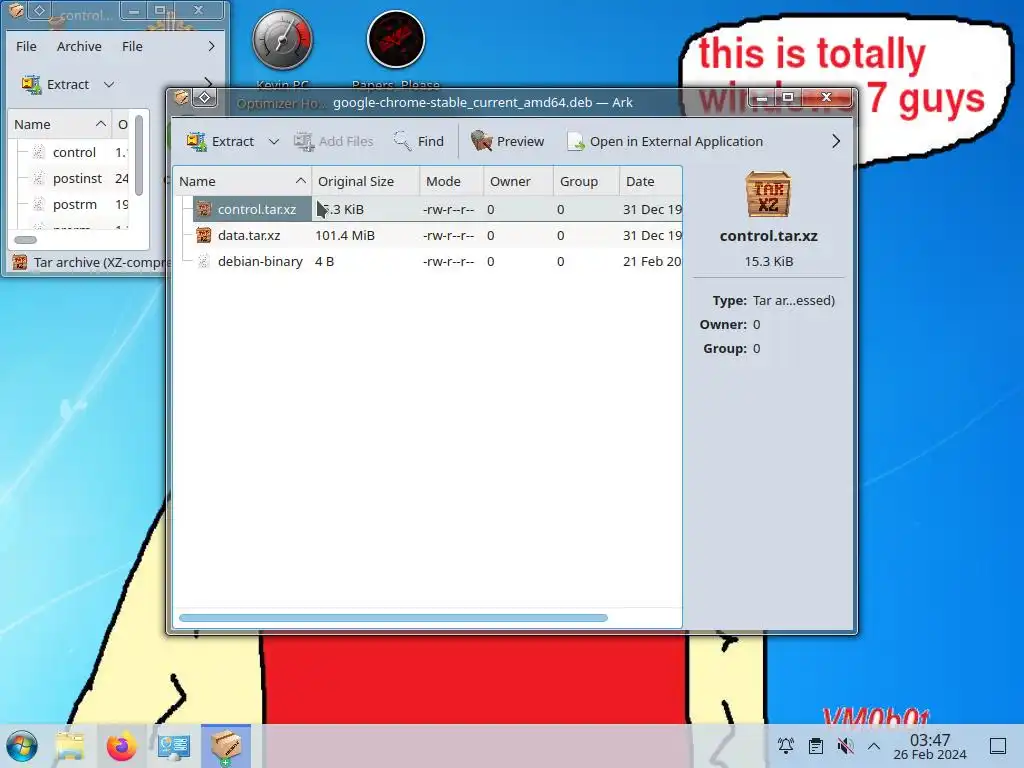
Task: Click the vertical scrollbar in background Ark window
Action: 139,155
